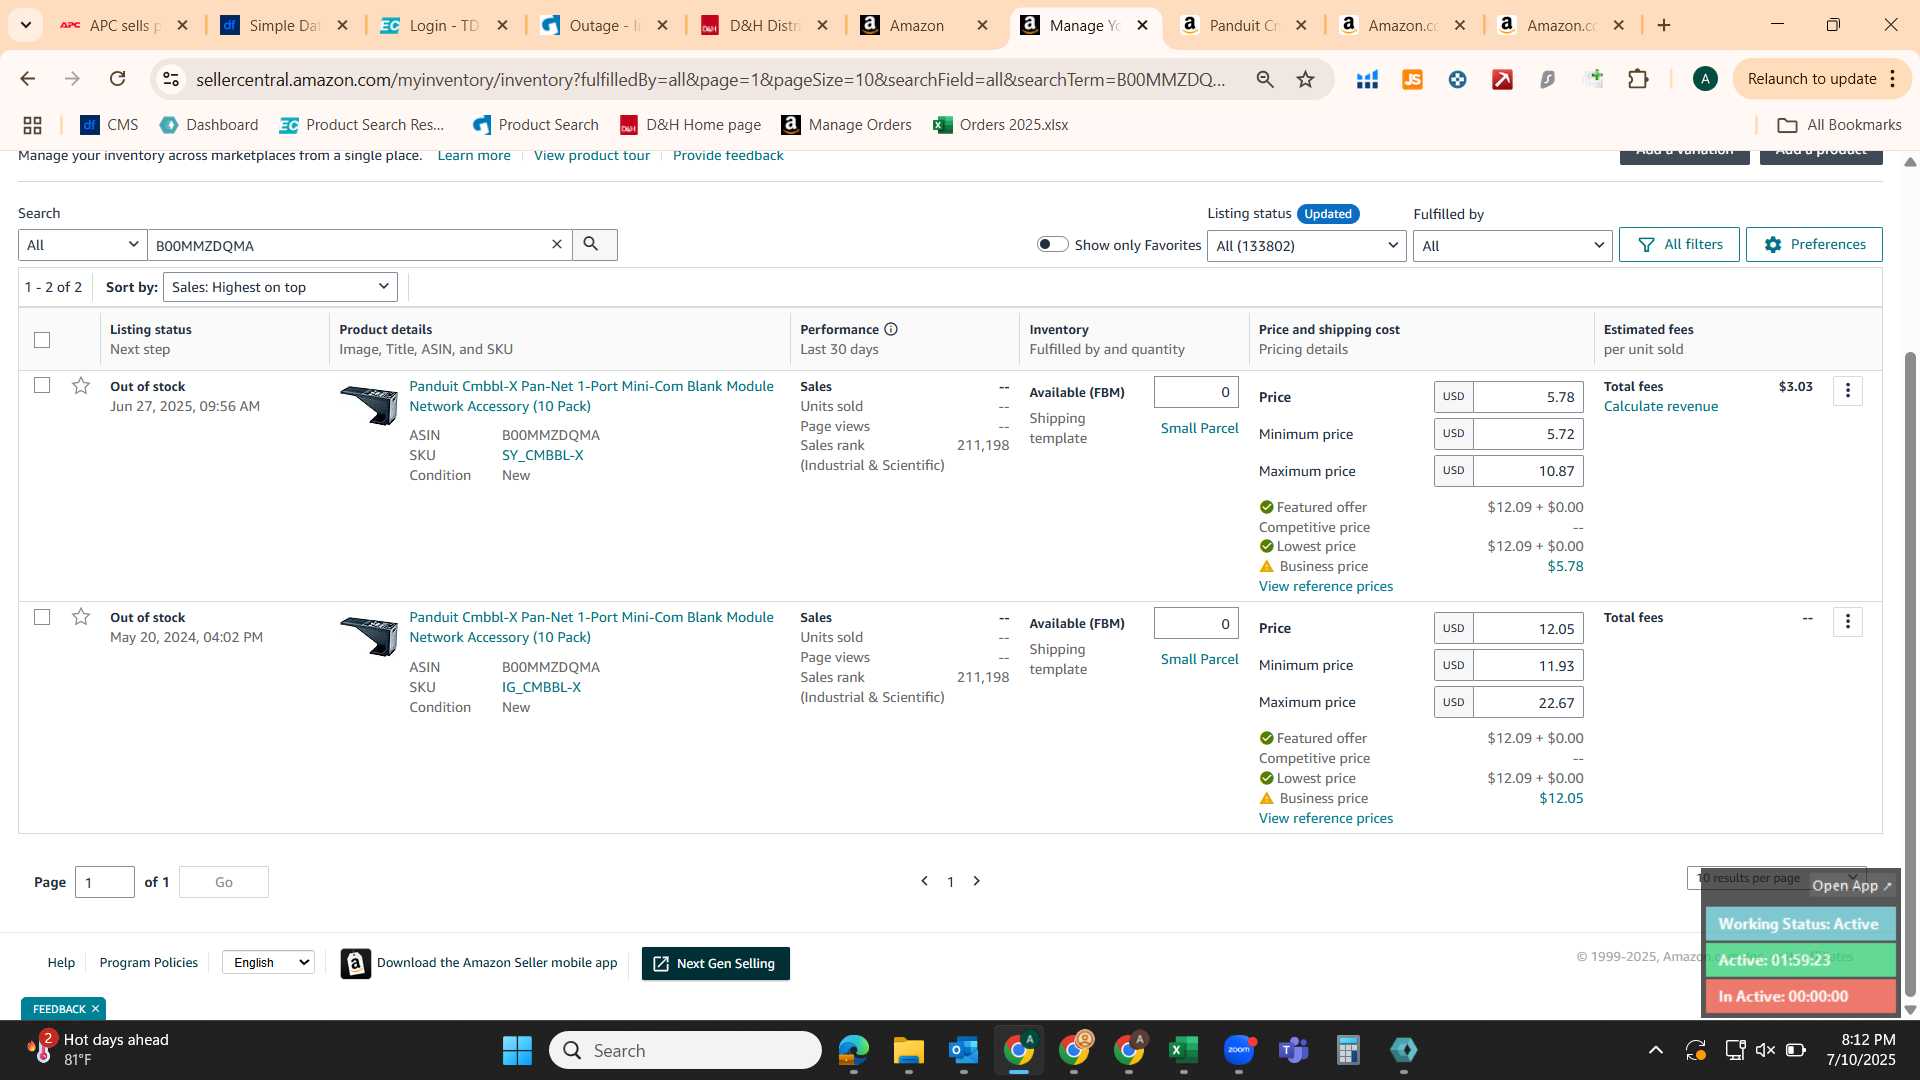Click the All filters button
This screenshot has width=1920, height=1080.
tap(1680, 245)
